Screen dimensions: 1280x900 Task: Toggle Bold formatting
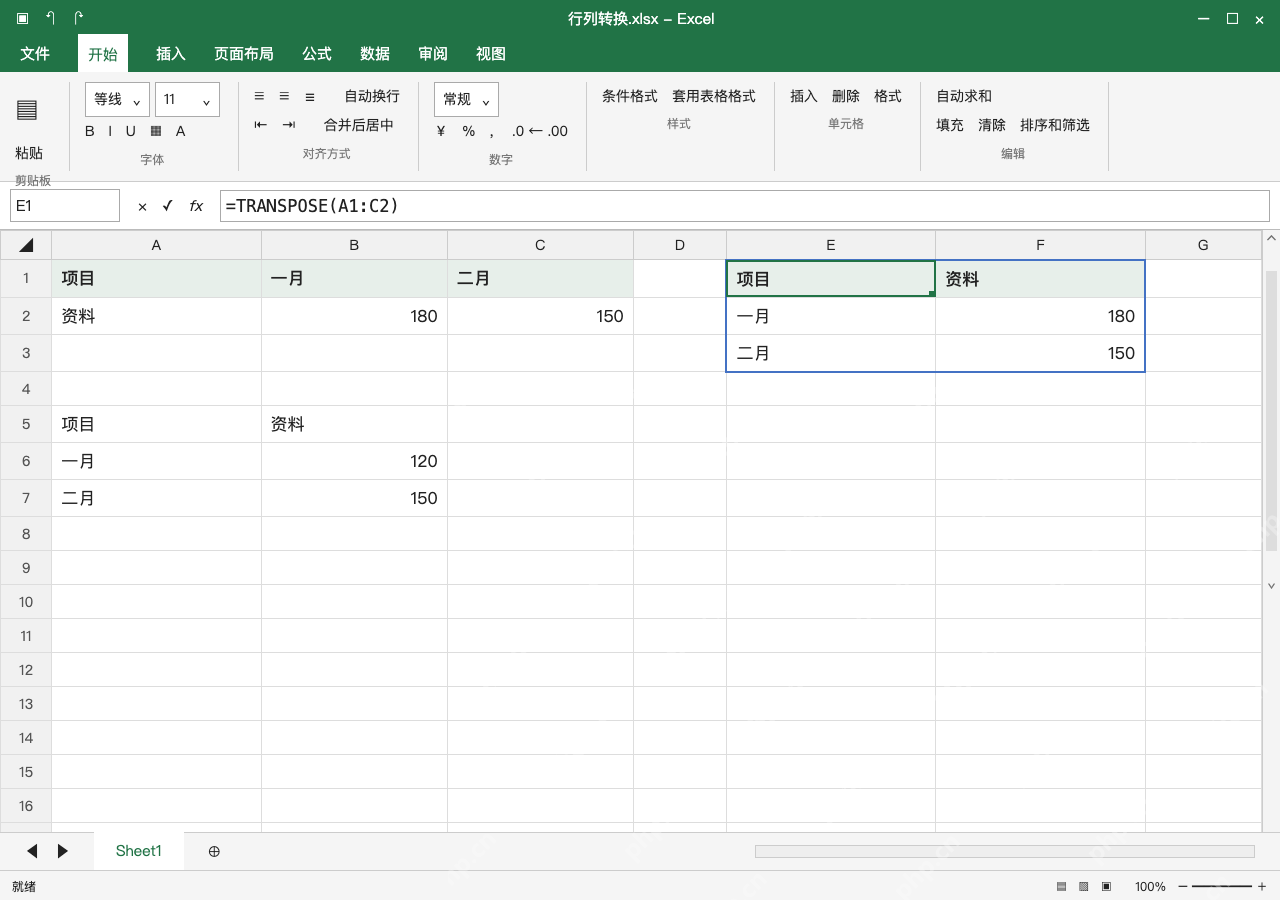point(90,131)
